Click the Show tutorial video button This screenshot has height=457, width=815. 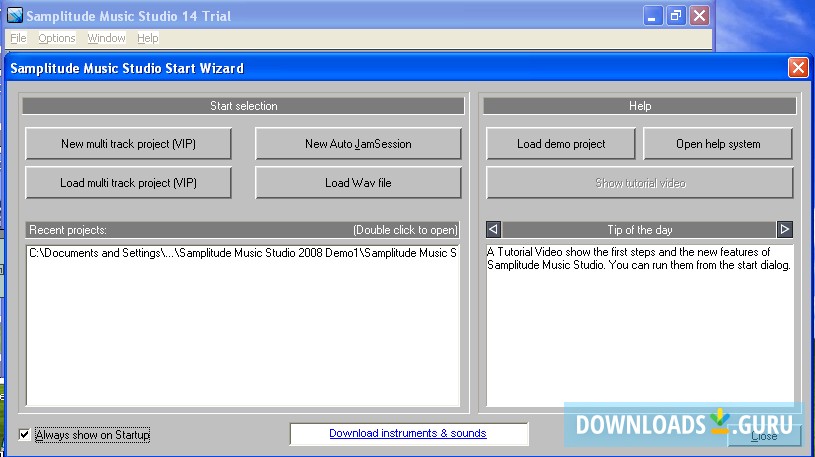tap(640, 182)
